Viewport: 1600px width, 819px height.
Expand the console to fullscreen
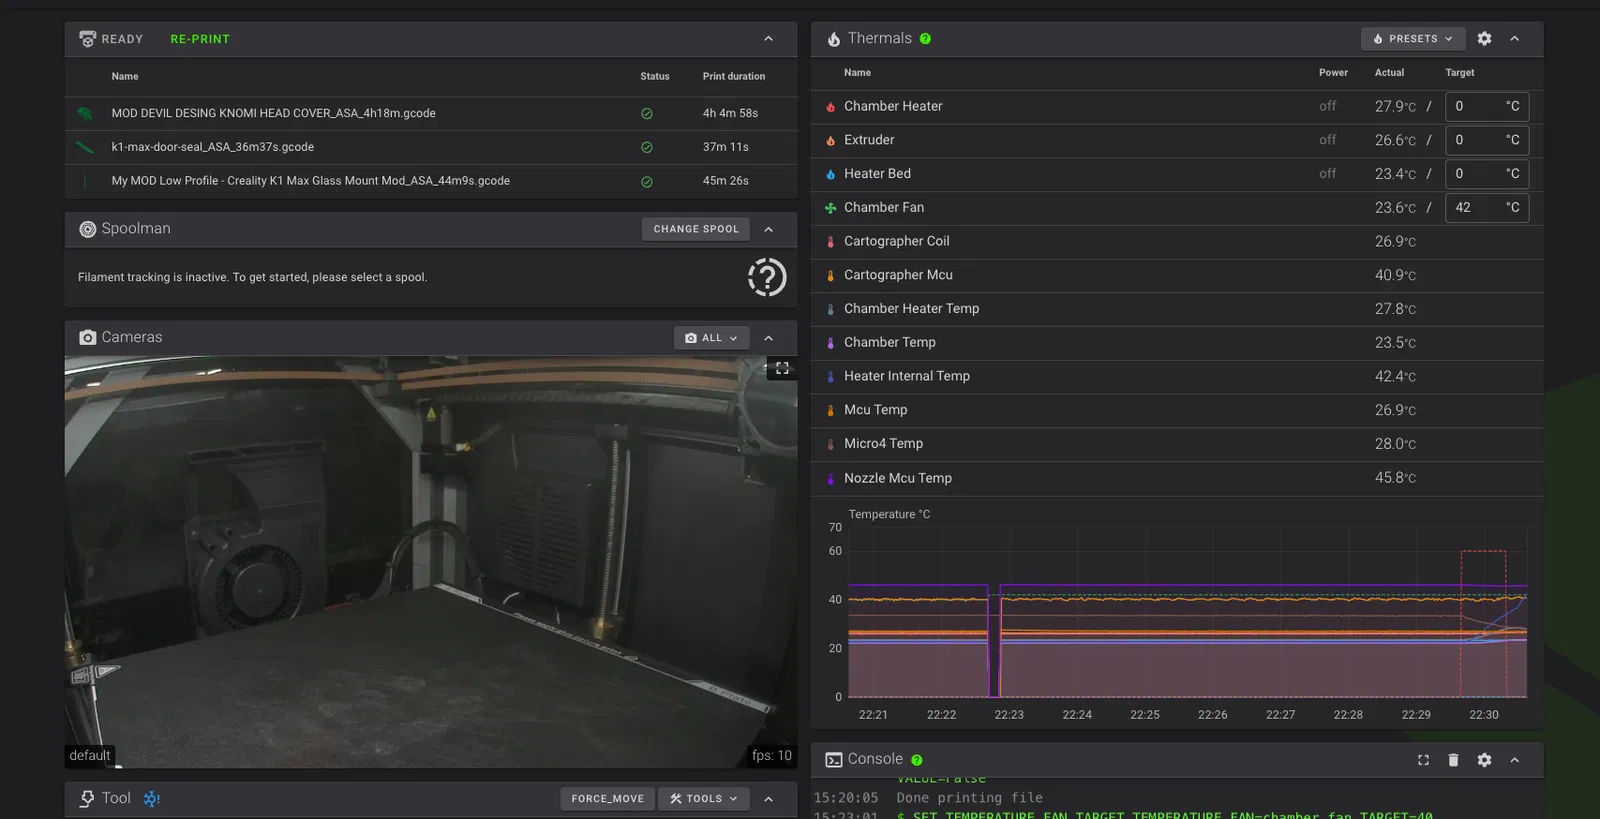pos(1423,760)
